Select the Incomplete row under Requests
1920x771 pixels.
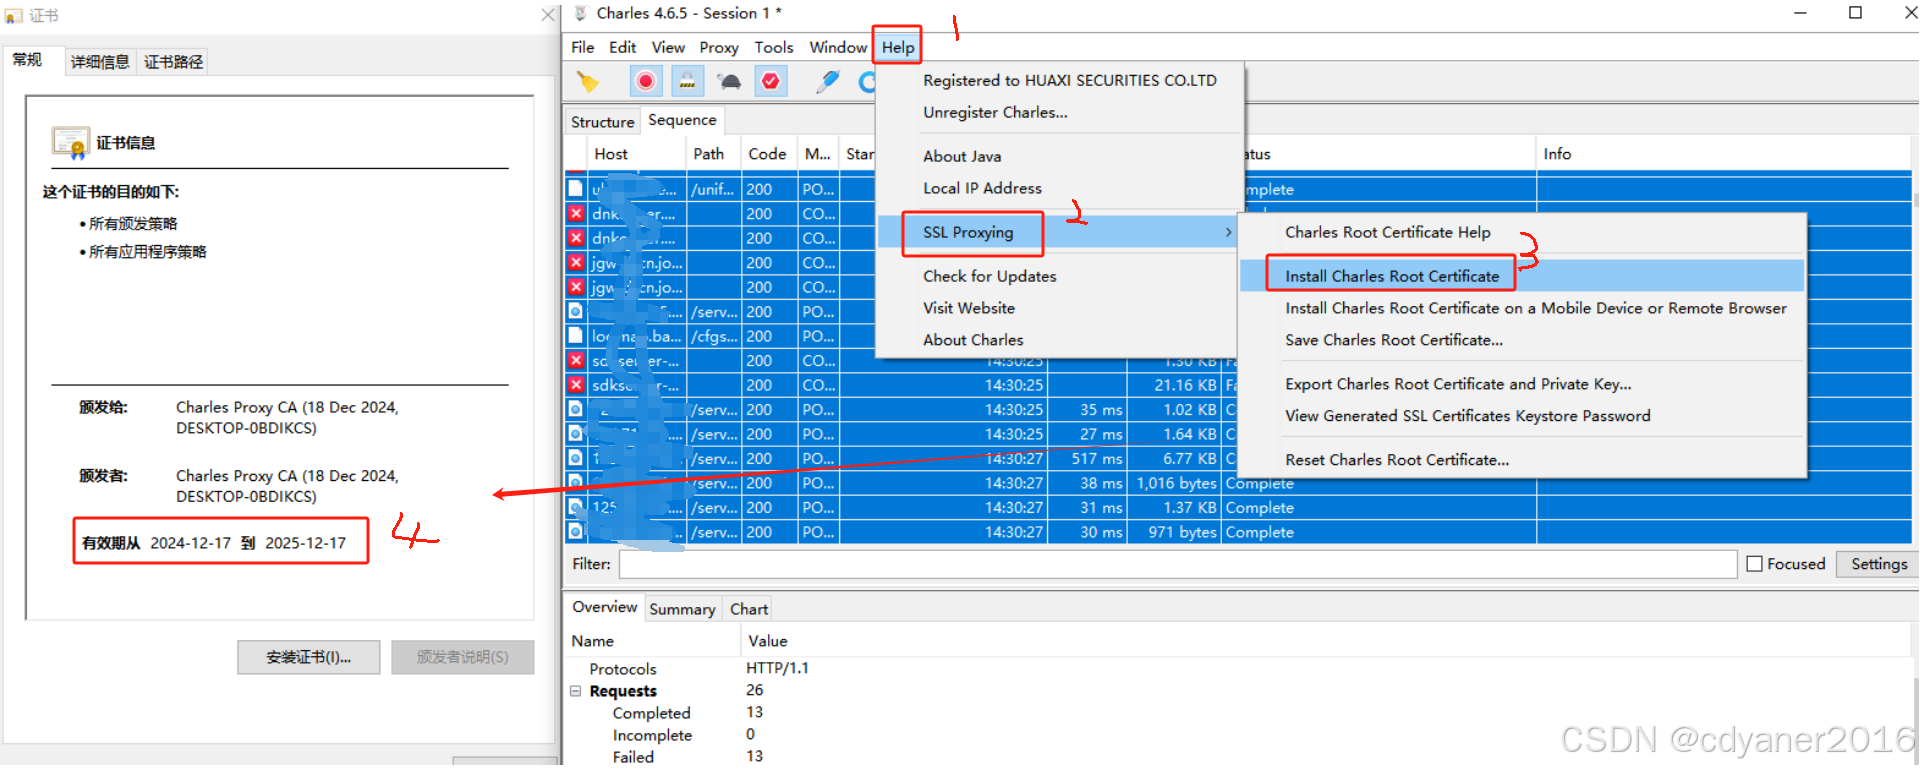1238,734
